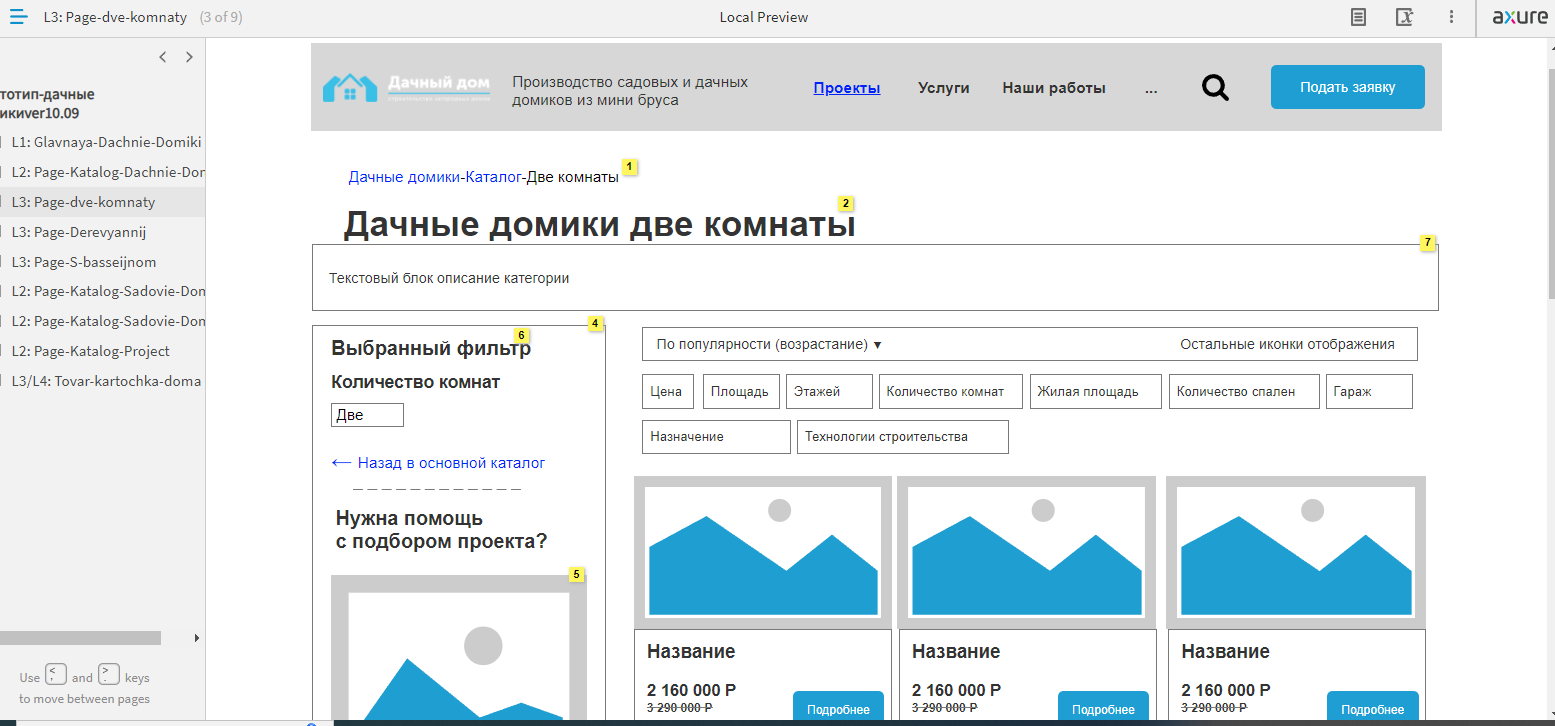This screenshot has width=1555, height=726.
Task: Click the middle product card image placeholder
Action: coord(1027,553)
